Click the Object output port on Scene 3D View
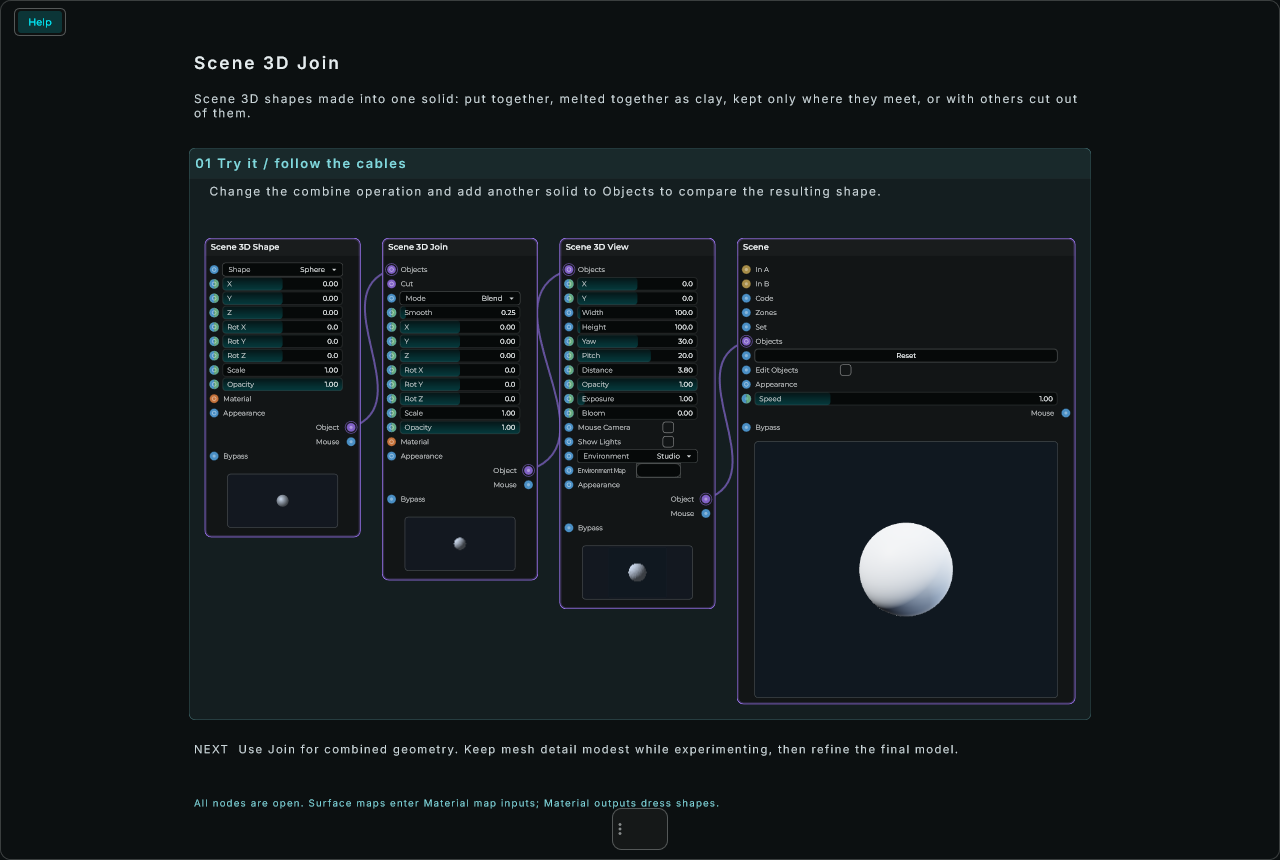This screenshot has width=1280, height=860. (706, 499)
